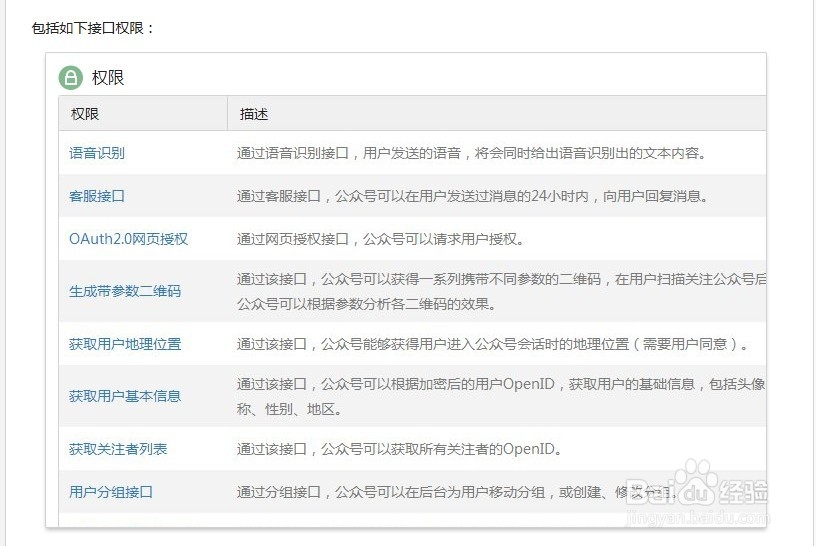This screenshot has width=816, height=546.
Task: Select the OpenID 基础信息 description
Action: coord(501,397)
